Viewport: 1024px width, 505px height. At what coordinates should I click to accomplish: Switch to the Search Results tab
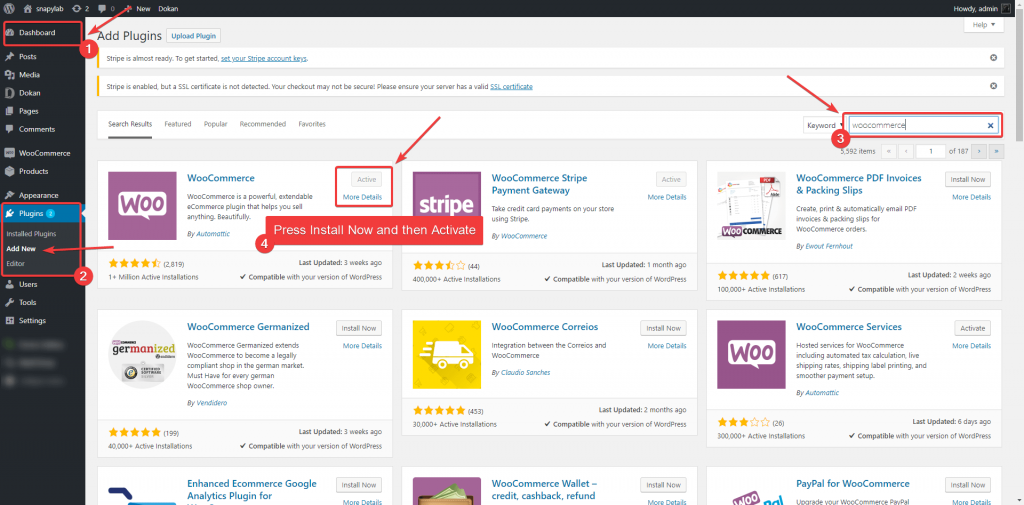click(x=130, y=124)
